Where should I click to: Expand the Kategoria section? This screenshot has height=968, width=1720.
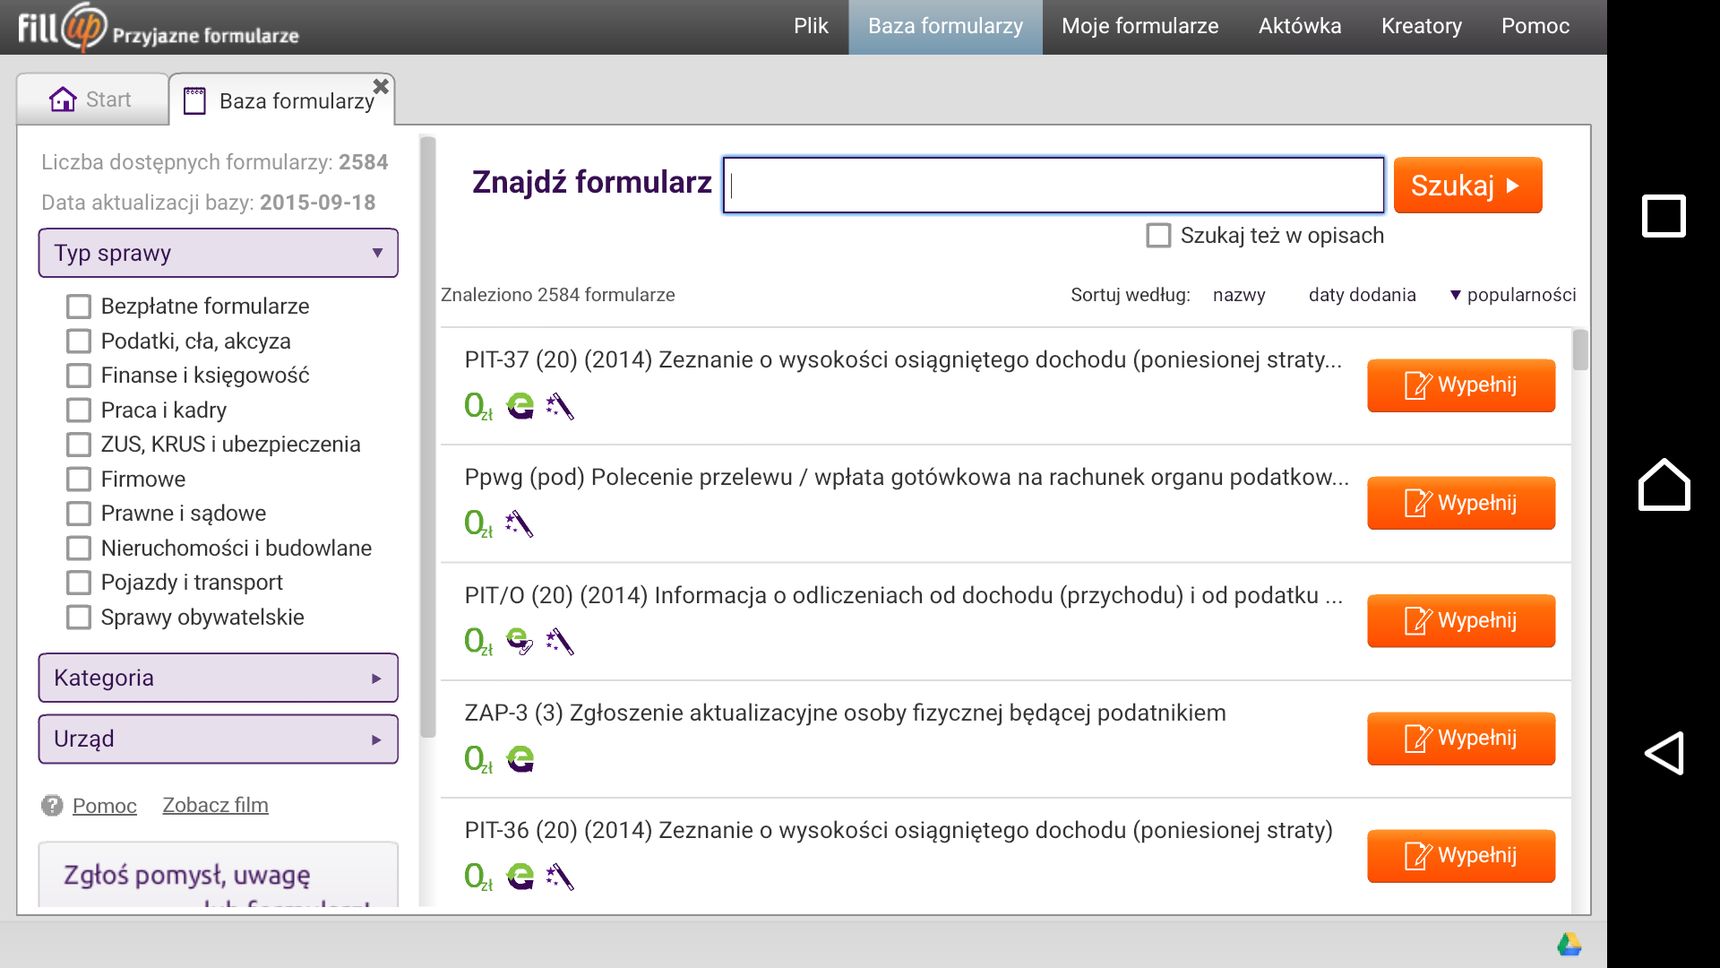tap(218, 678)
